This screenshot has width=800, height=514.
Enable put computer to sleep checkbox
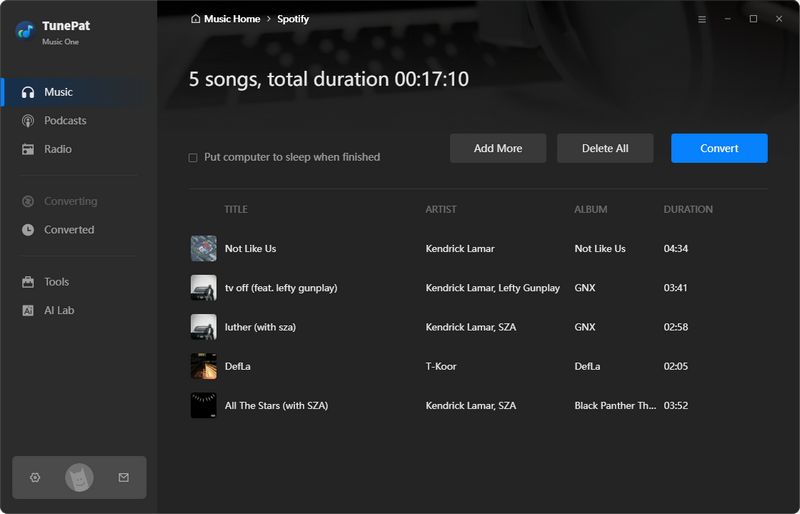(193, 158)
